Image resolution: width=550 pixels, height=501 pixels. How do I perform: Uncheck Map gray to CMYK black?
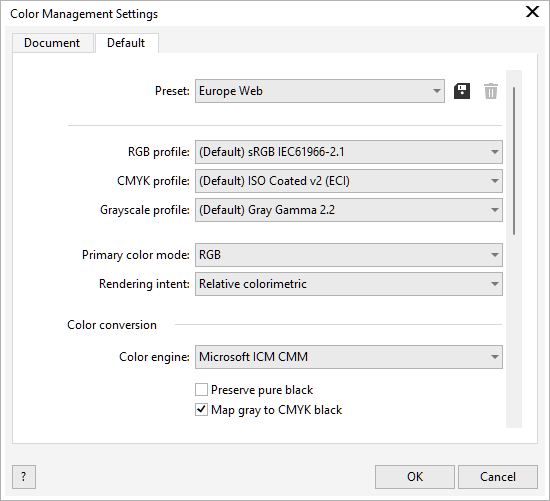[201, 410]
